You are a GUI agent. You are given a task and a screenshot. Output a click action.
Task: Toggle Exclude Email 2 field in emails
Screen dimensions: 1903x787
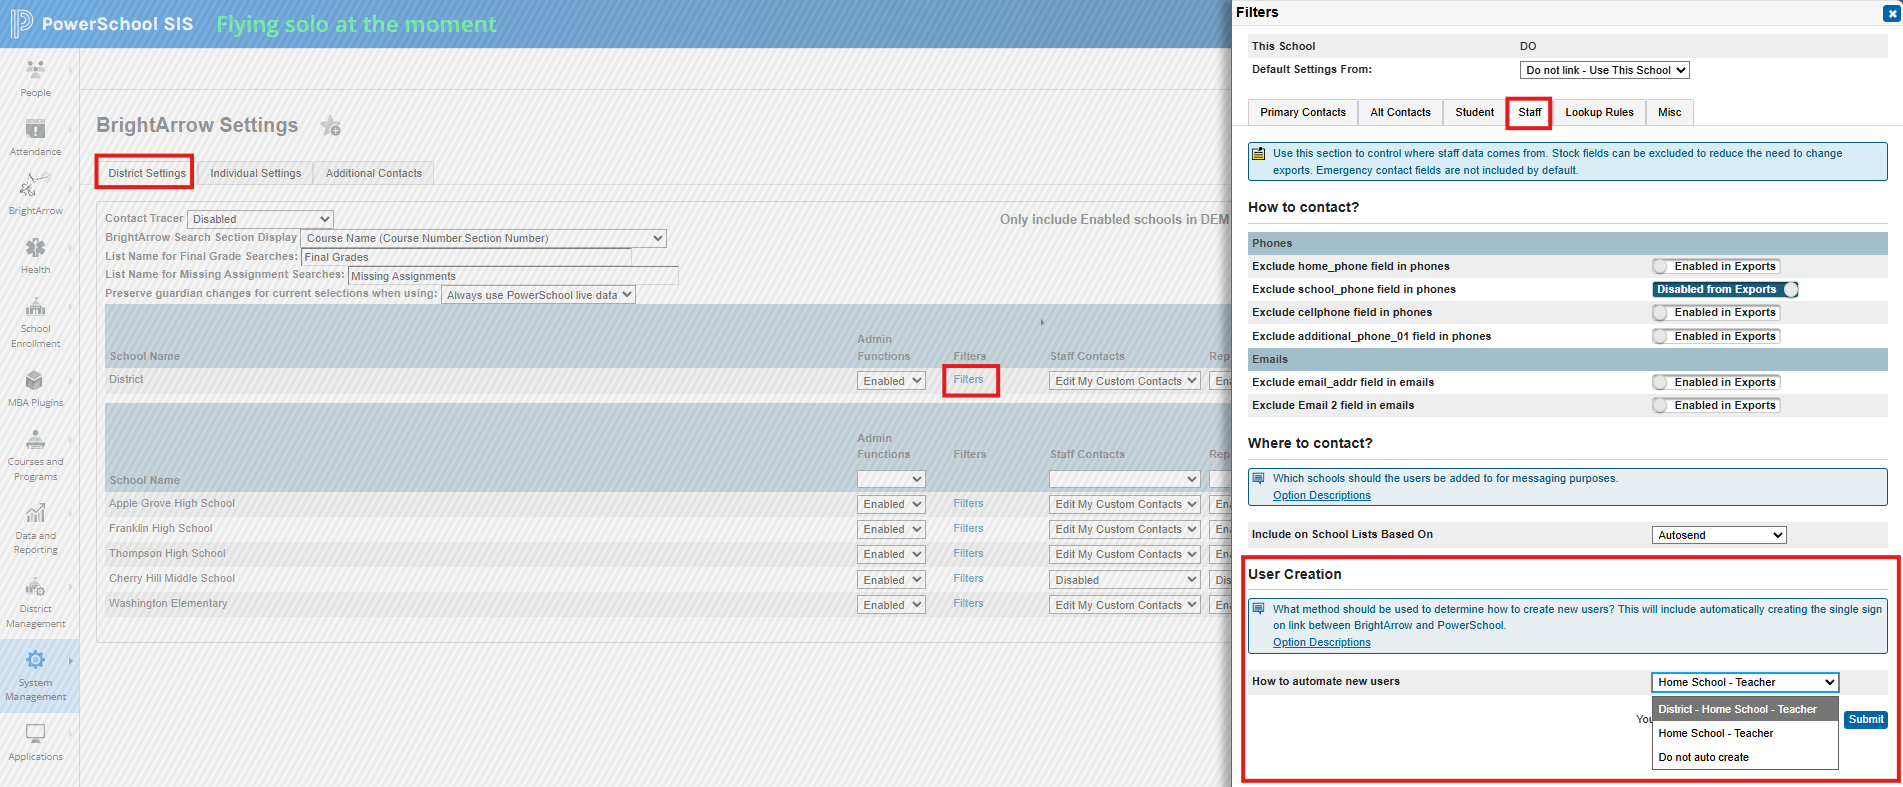click(x=1716, y=405)
